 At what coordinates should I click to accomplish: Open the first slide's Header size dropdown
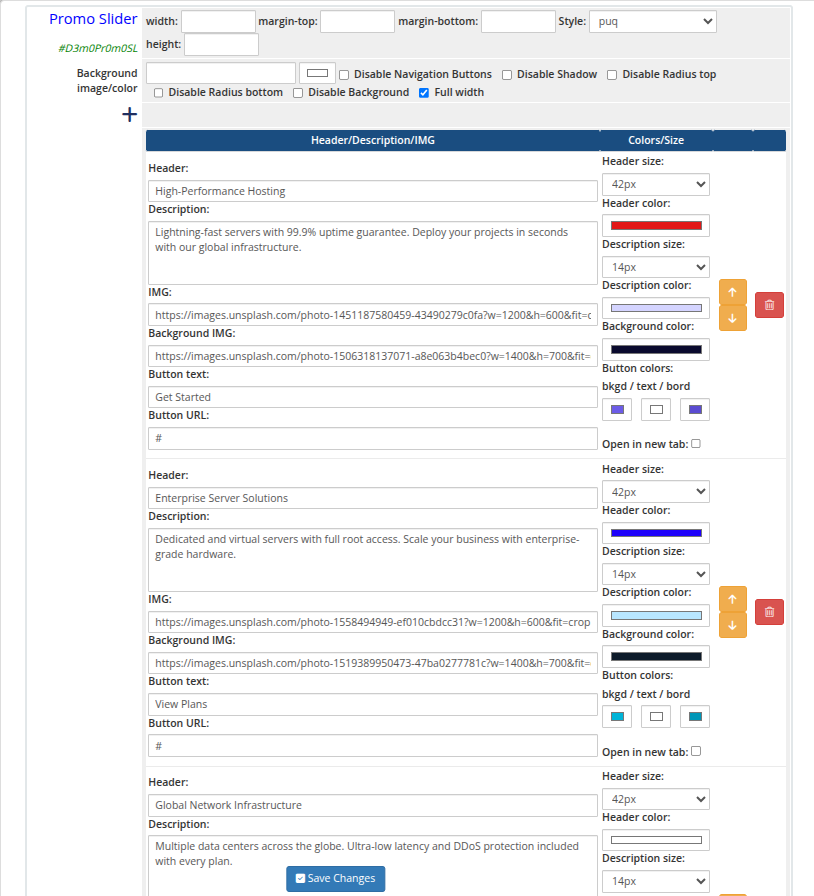pos(655,184)
